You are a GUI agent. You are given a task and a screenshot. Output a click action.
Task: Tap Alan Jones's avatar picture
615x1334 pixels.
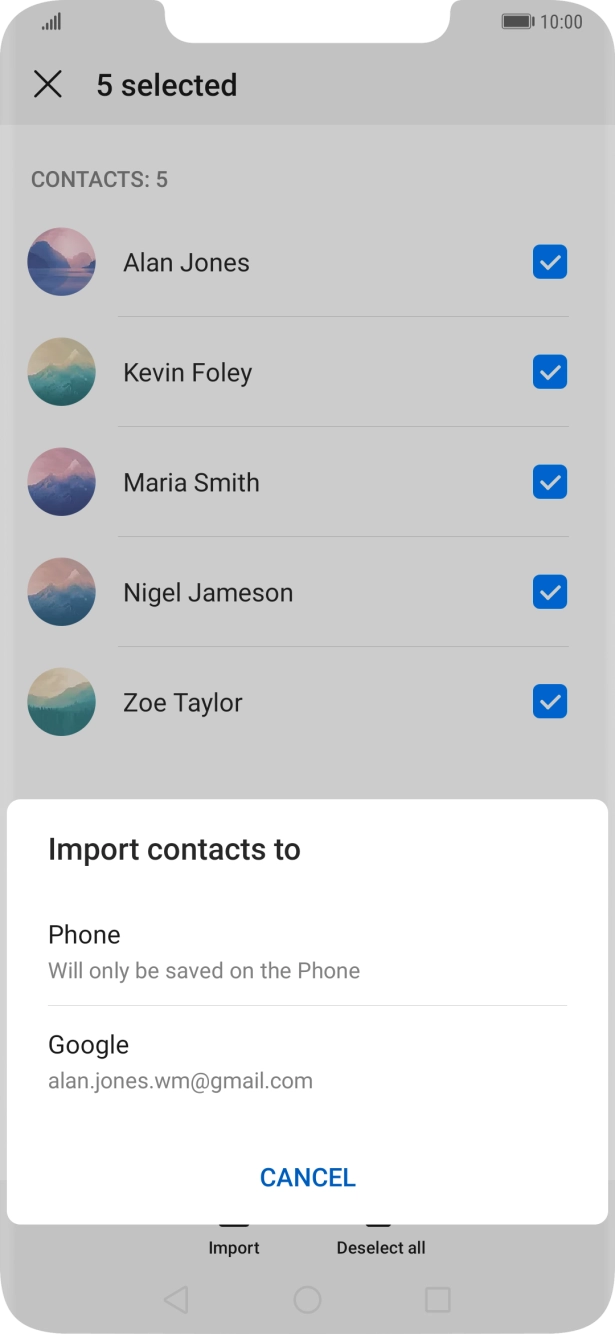tap(61, 262)
